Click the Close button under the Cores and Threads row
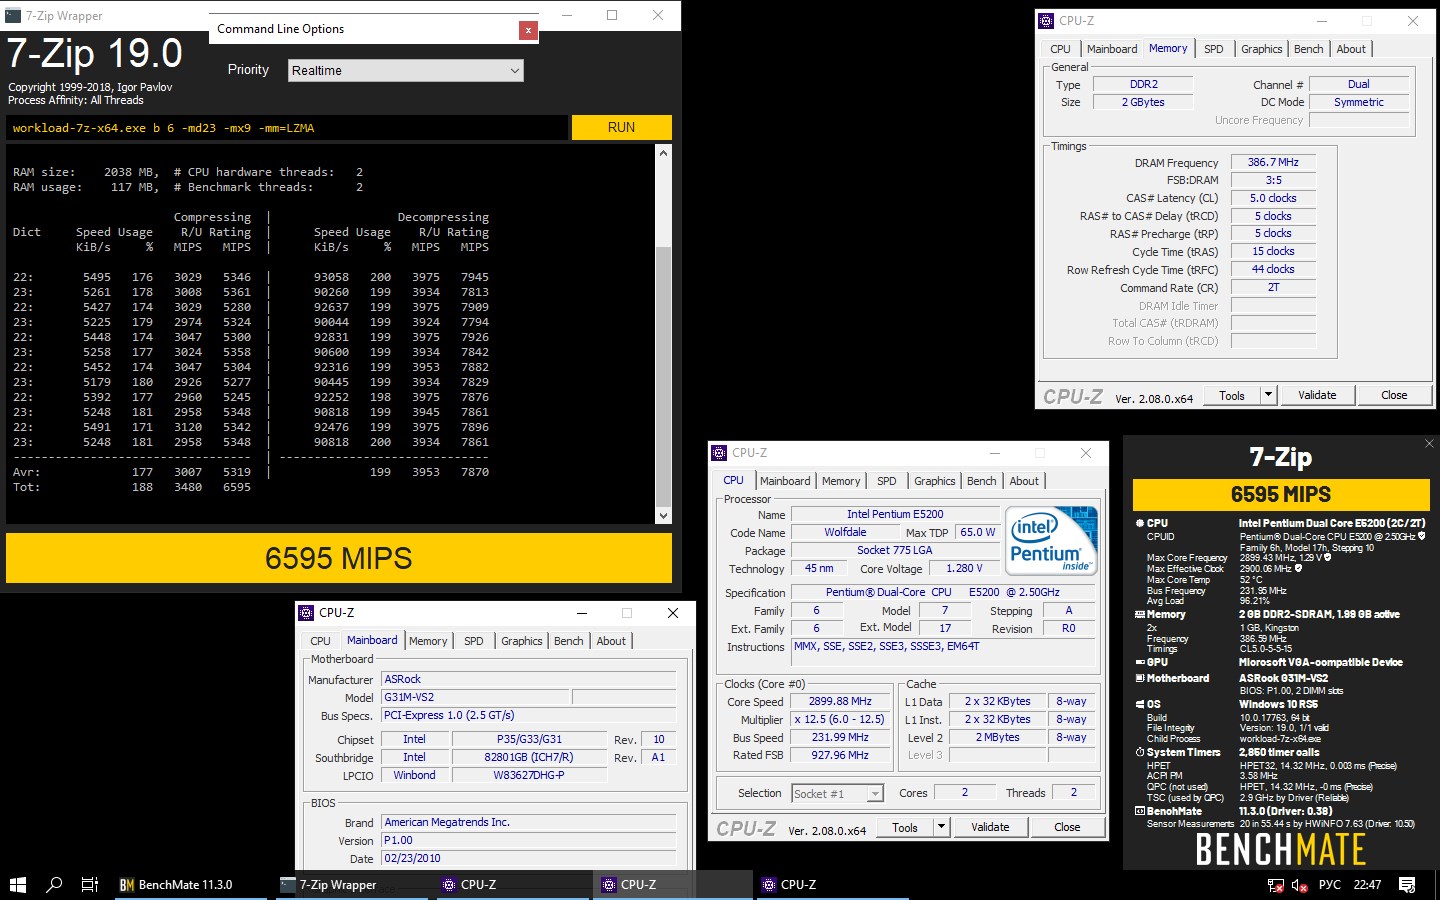This screenshot has height=900, width=1440. click(1067, 827)
